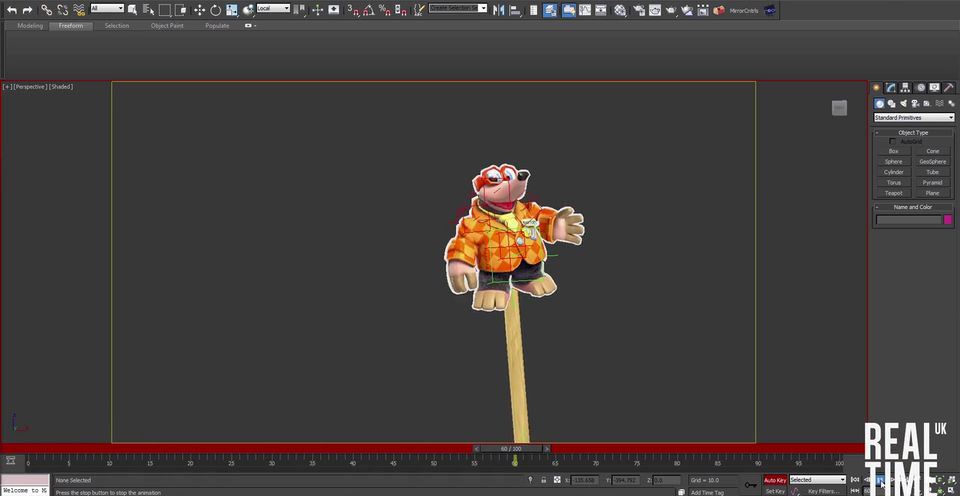Open the Motion command panel tab
Viewport: 960px width, 496px height.
(920, 88)
